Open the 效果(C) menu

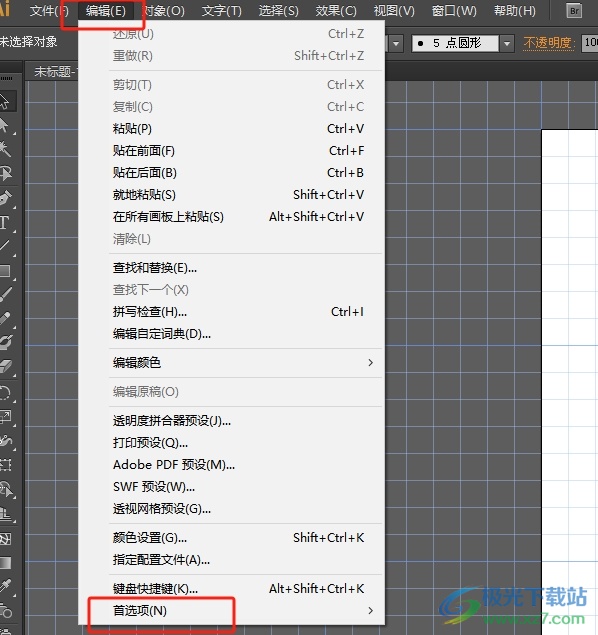pos(336,11)
